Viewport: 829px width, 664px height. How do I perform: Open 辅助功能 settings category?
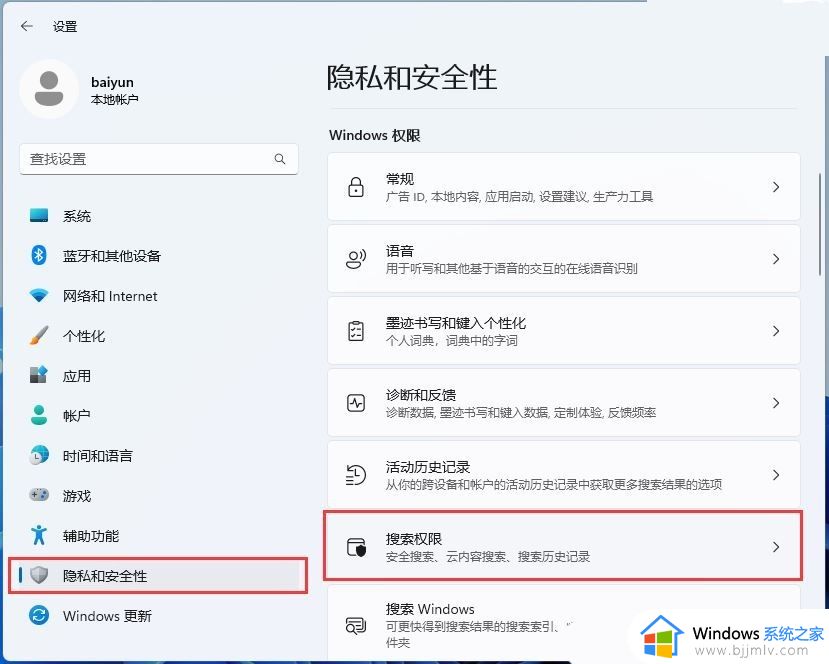pyautogui.click(x=159, y=535)
